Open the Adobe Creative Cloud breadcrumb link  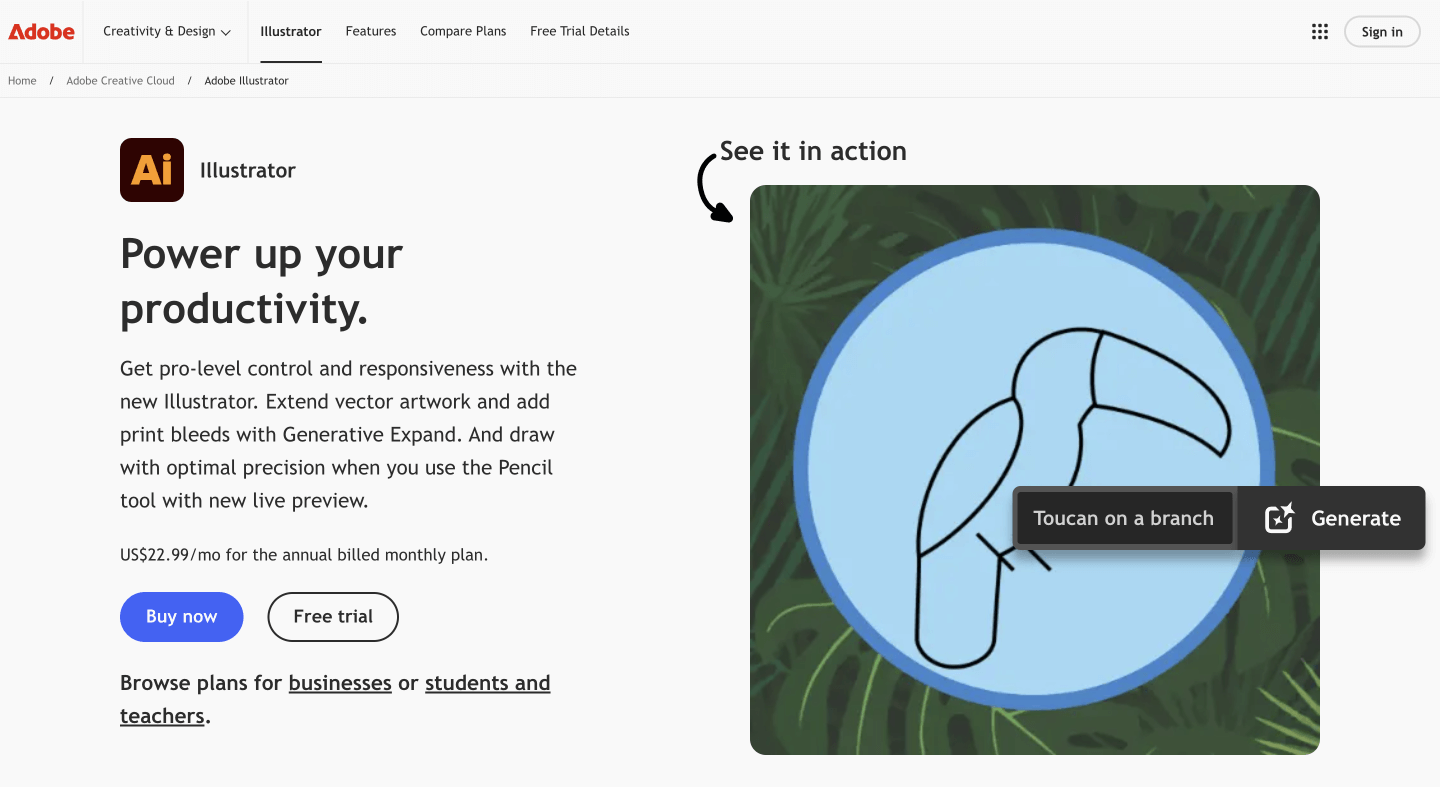point(120,80)
